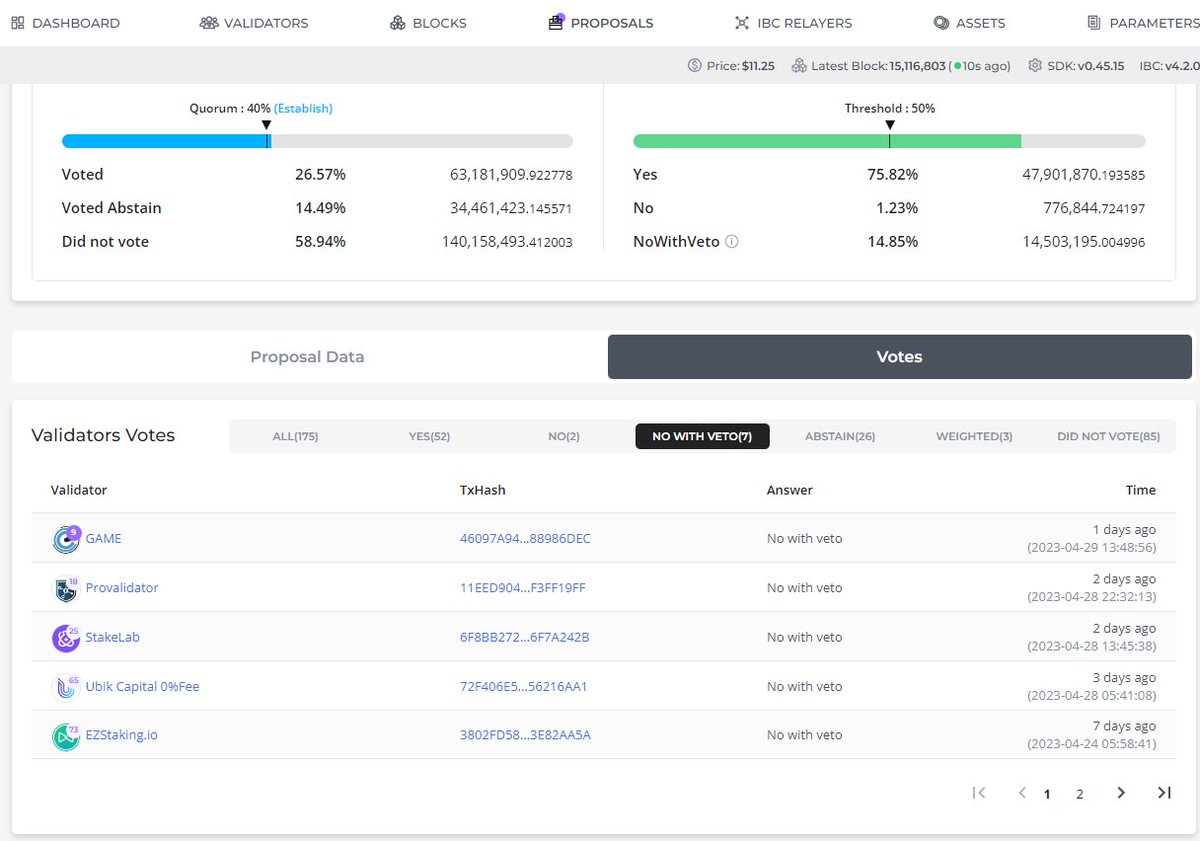
Task: Open transaction hash 46097A94...88986DEC
Action: [525, 539]
